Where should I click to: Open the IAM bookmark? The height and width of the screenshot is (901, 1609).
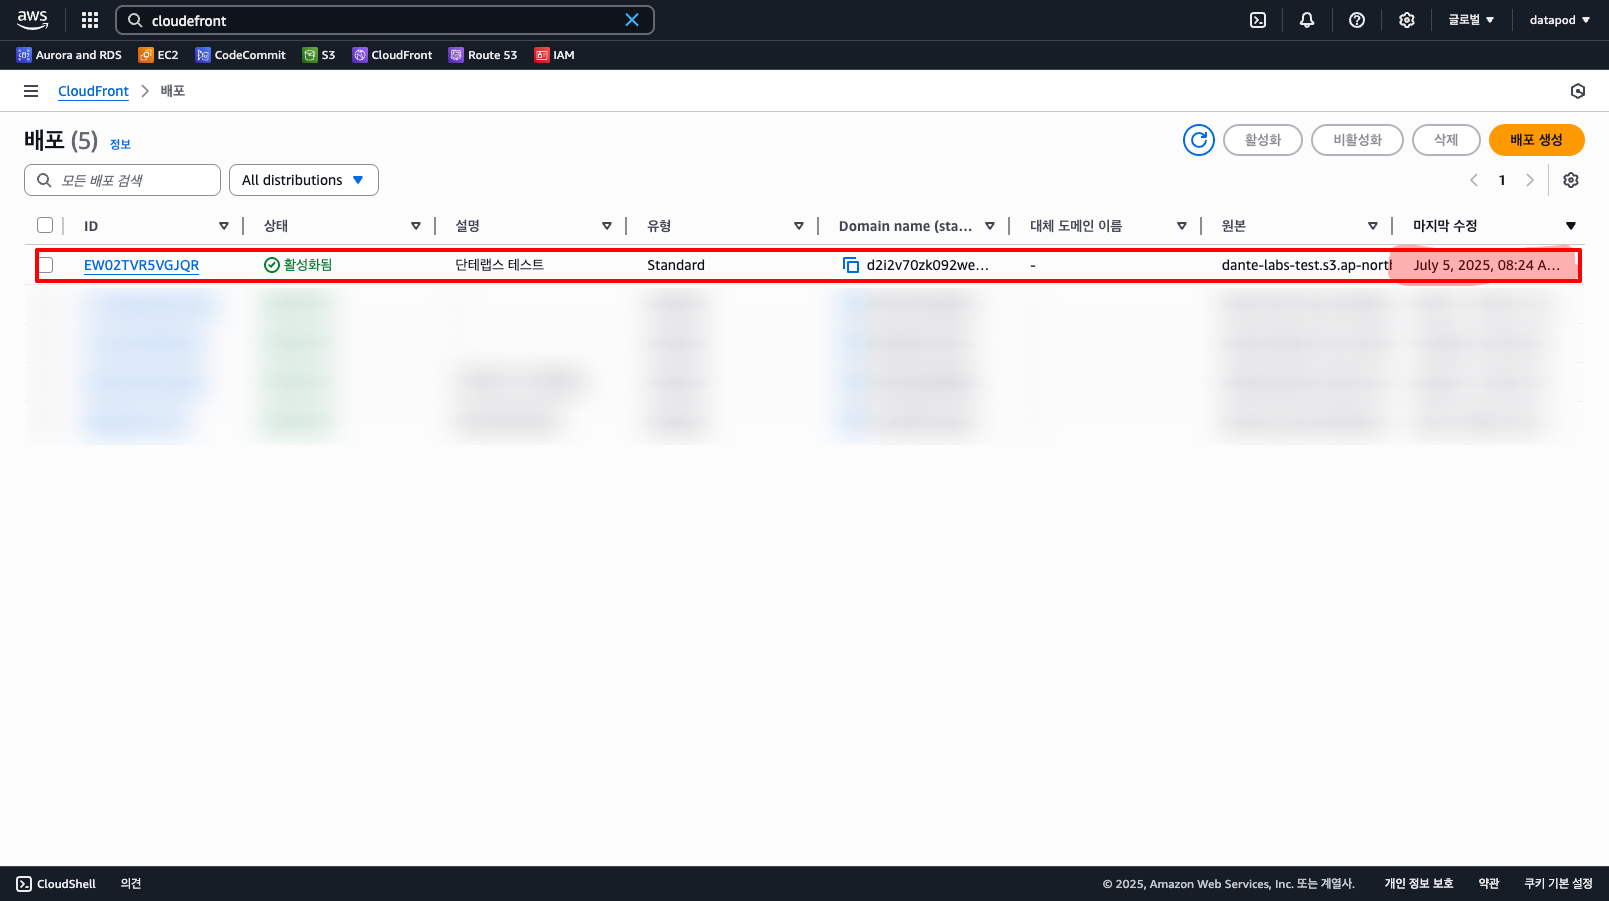pyautogui.click(x=554, y=55)
